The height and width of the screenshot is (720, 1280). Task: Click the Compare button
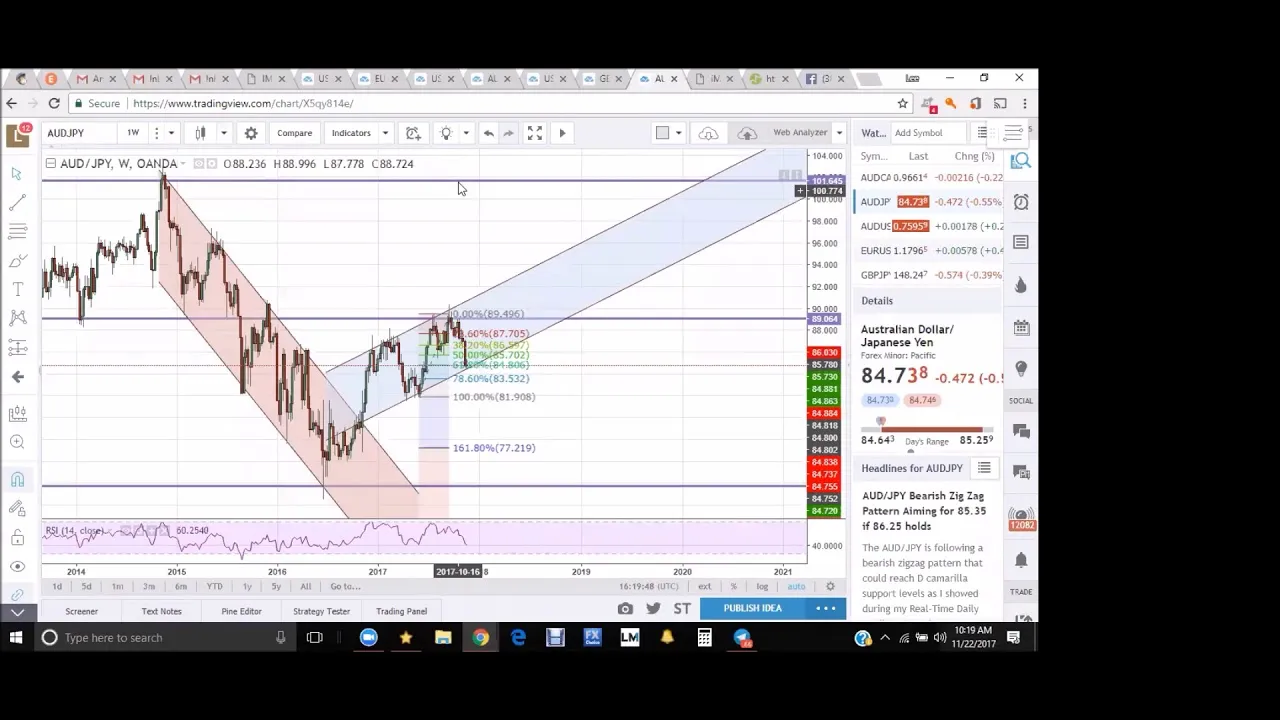click(294, 133)
